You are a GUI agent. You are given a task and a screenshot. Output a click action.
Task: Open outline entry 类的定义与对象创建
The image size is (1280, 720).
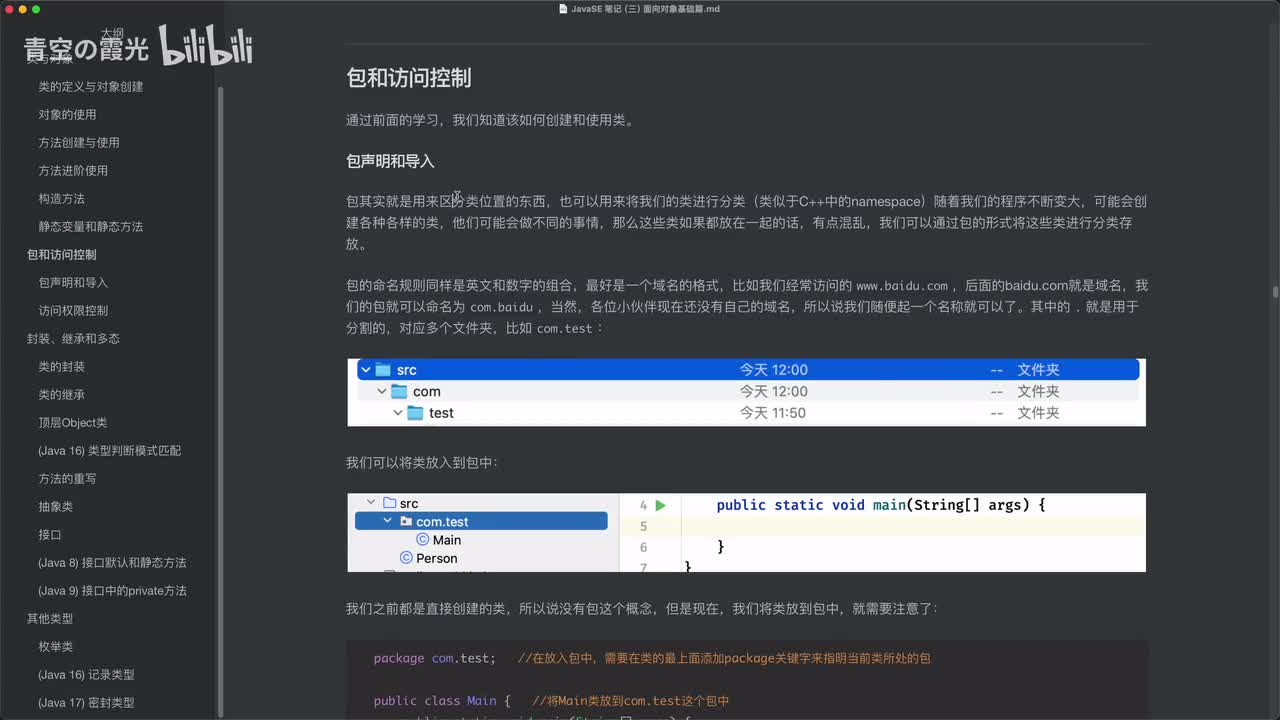point(90,87)
